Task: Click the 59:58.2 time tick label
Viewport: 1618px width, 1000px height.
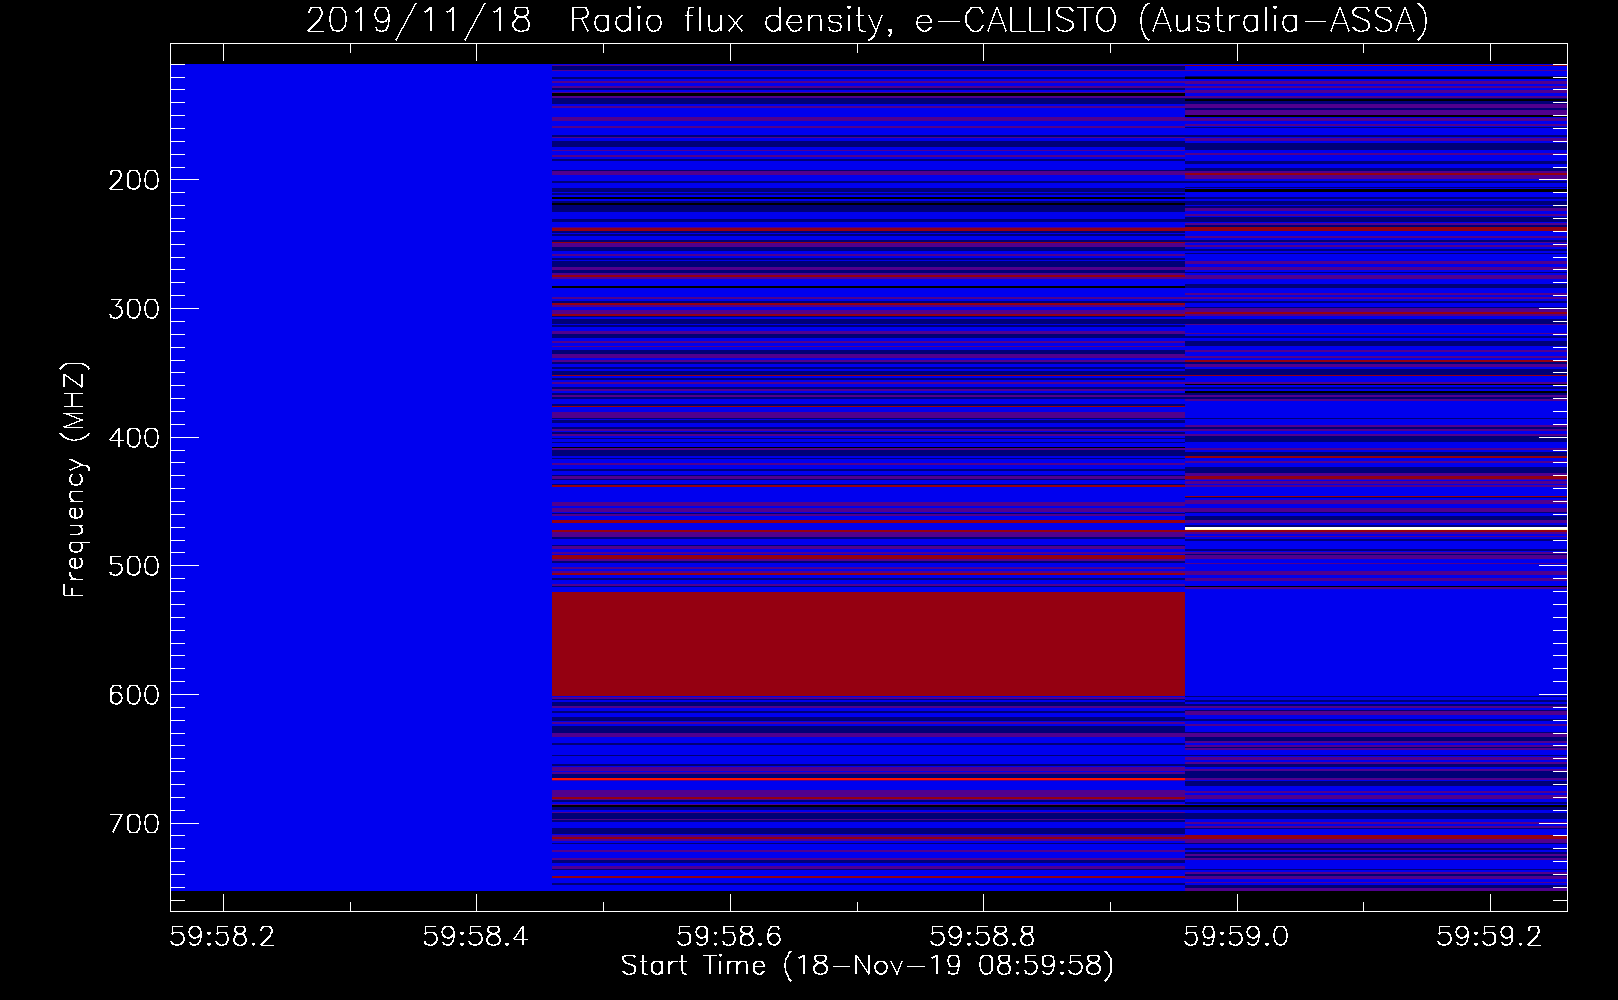Action: pos(223,936)
